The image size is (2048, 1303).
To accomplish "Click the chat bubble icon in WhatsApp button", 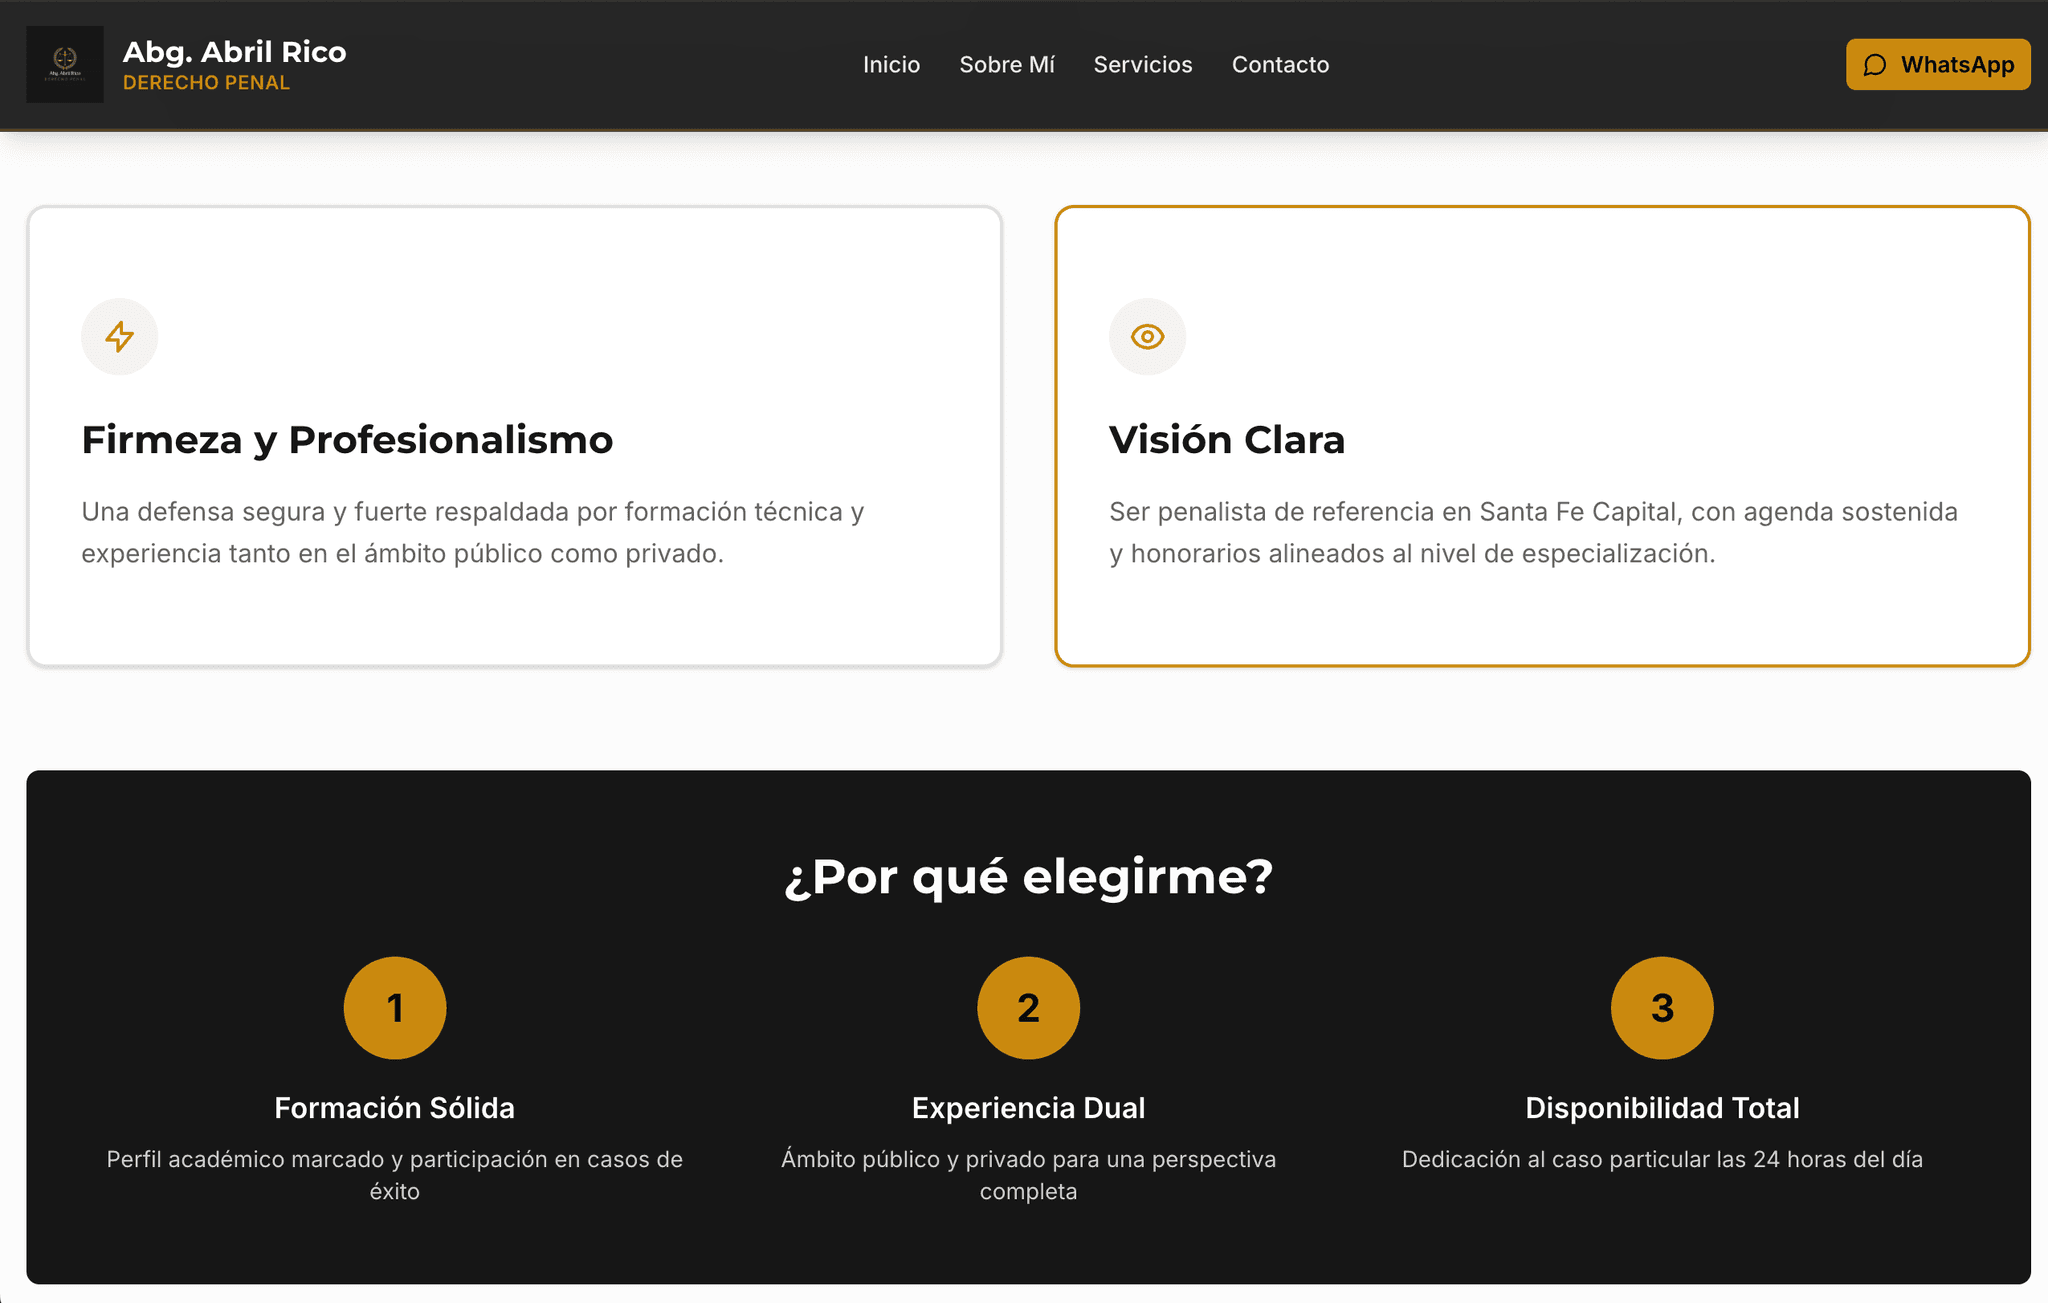I will click(1875, 65).
